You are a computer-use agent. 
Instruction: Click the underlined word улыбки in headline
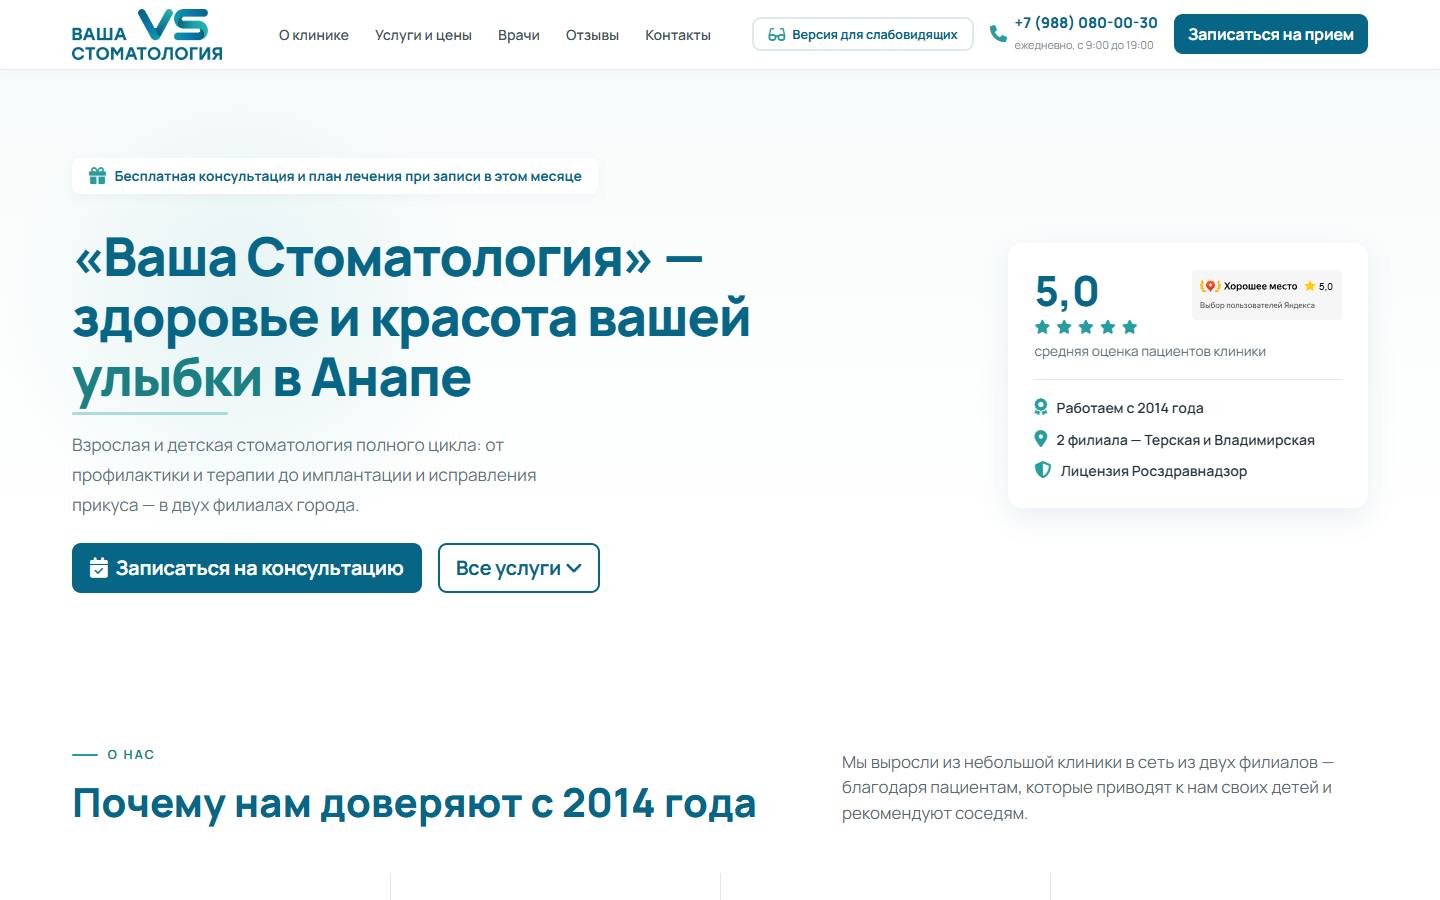[x=167, y=379]
